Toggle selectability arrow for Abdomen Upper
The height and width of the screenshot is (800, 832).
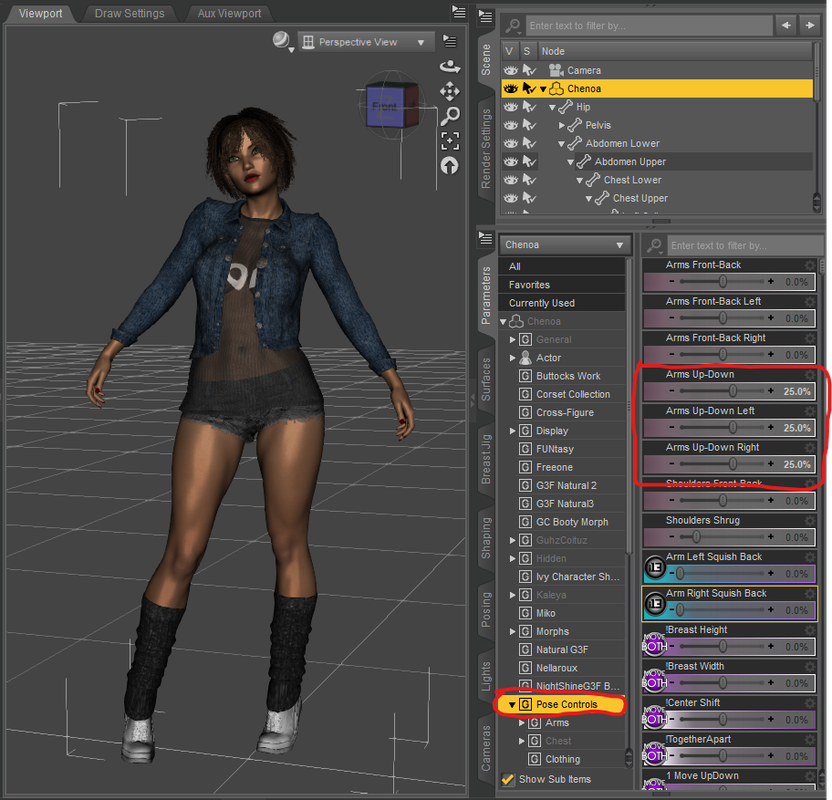click(529, 161)
